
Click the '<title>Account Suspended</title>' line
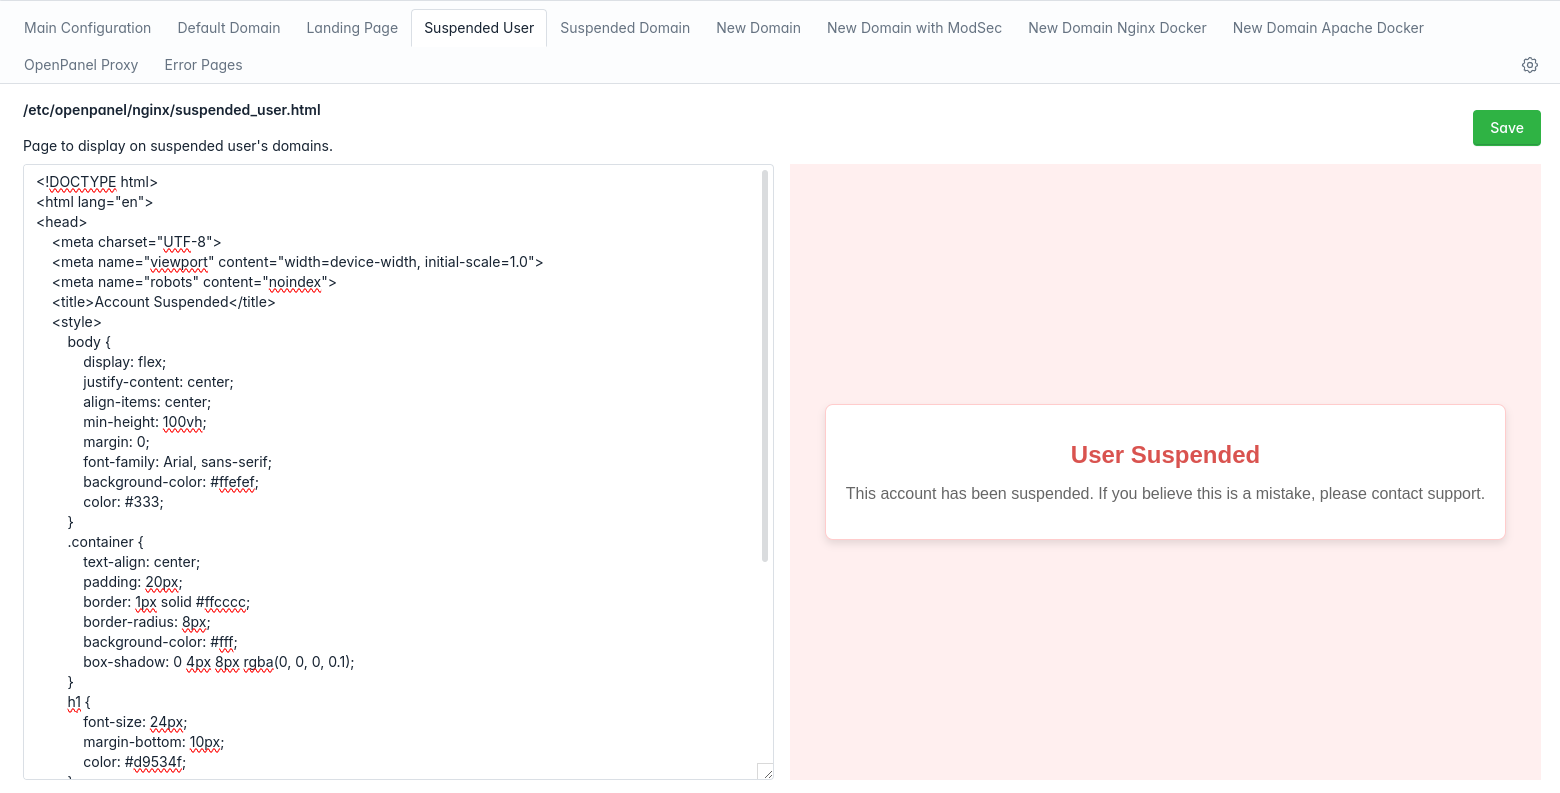[164, 302]
